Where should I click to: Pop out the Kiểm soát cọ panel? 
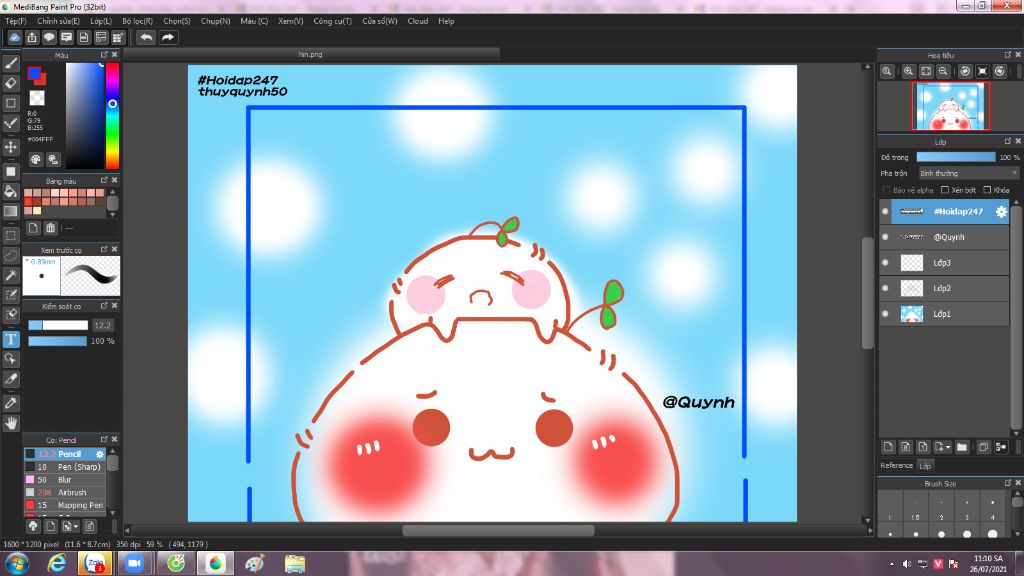[x=104, y=306]
